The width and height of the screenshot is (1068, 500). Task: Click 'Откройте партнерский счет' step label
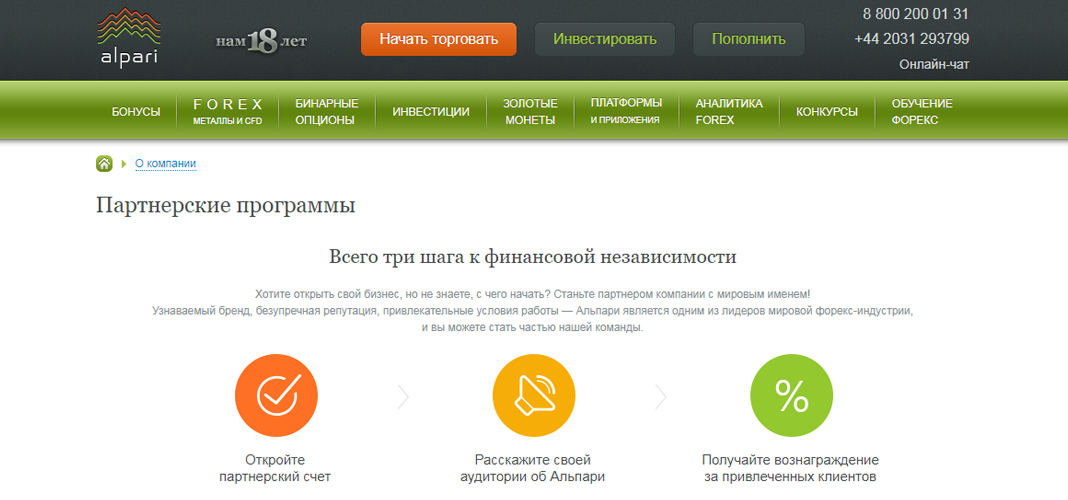(x=275, y=468)
